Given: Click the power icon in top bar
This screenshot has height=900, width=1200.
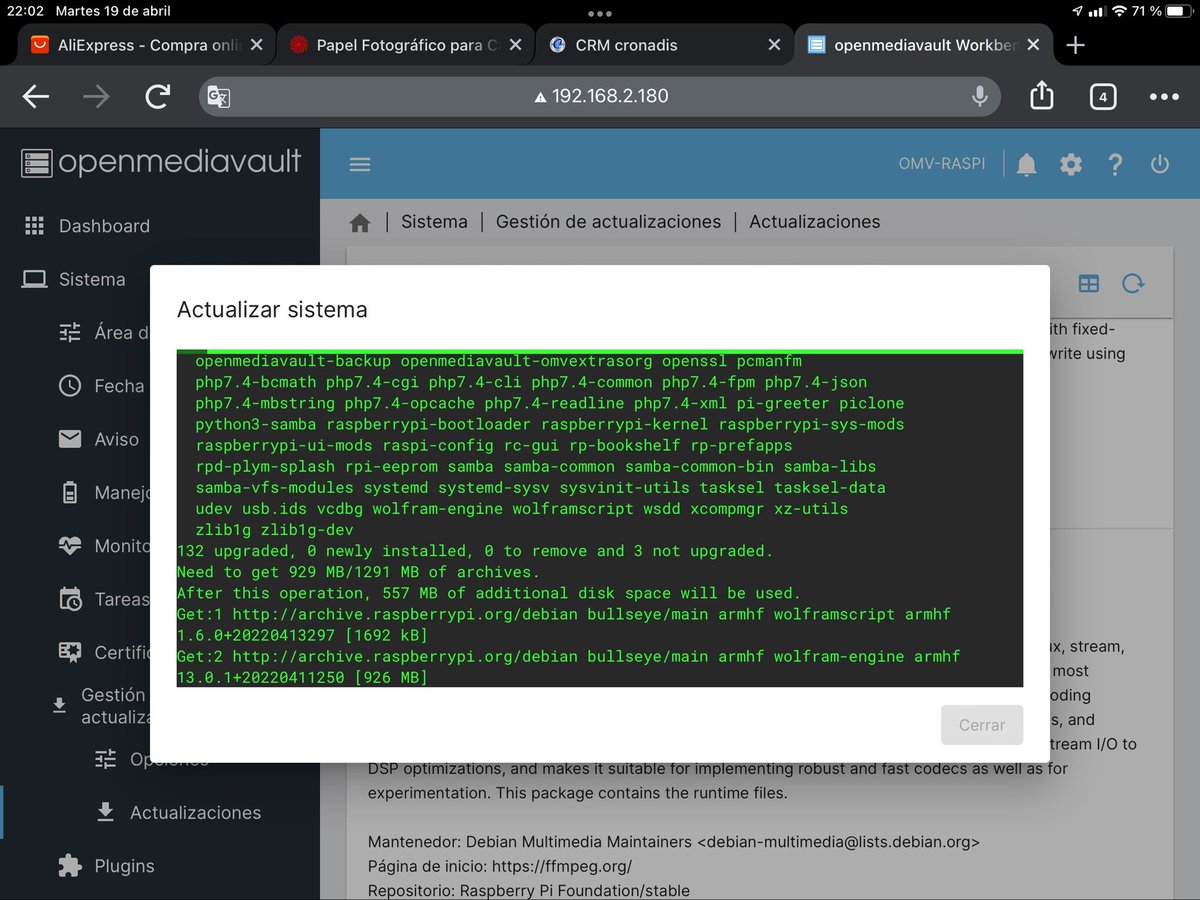Looking at the screenshot, I should (1160, 165).
